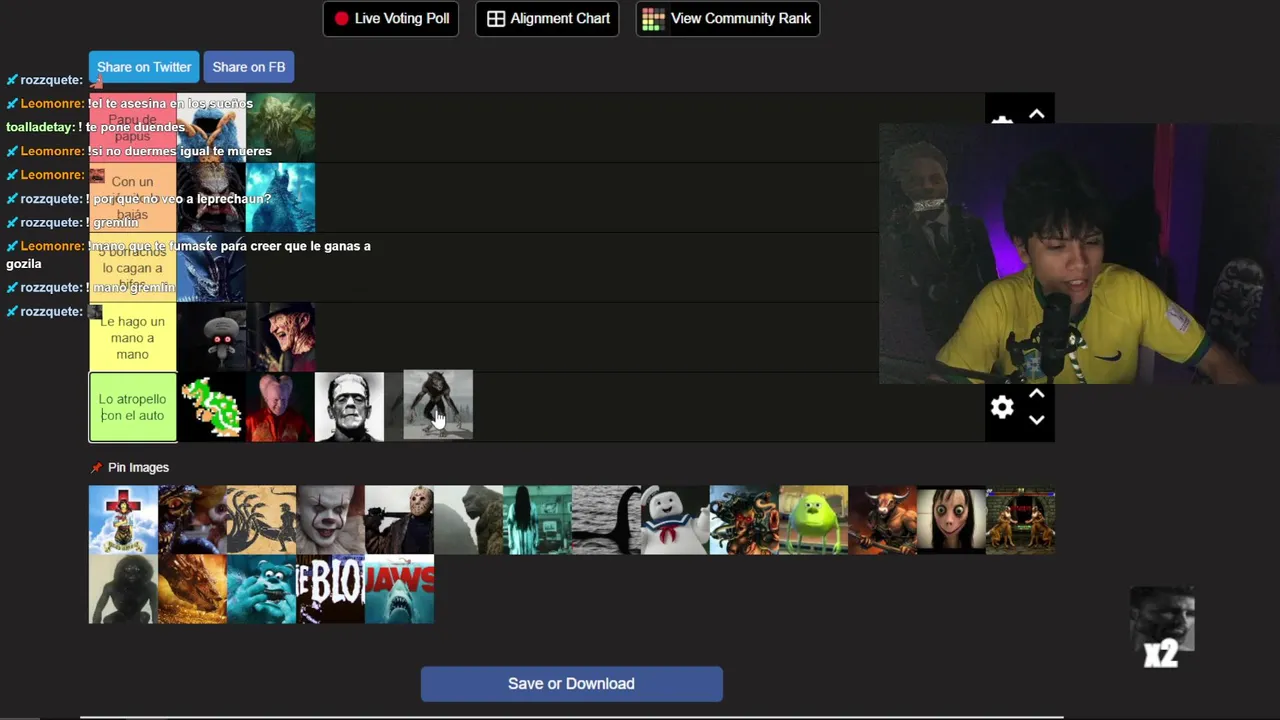
Task: Pick the dark Bigfoot ape image
Action: (123, 589)
